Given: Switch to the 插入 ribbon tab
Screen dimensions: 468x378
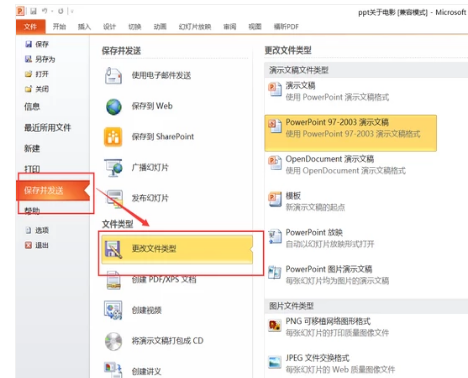Looking at the screenshot, I should click(x=84, y=27).
